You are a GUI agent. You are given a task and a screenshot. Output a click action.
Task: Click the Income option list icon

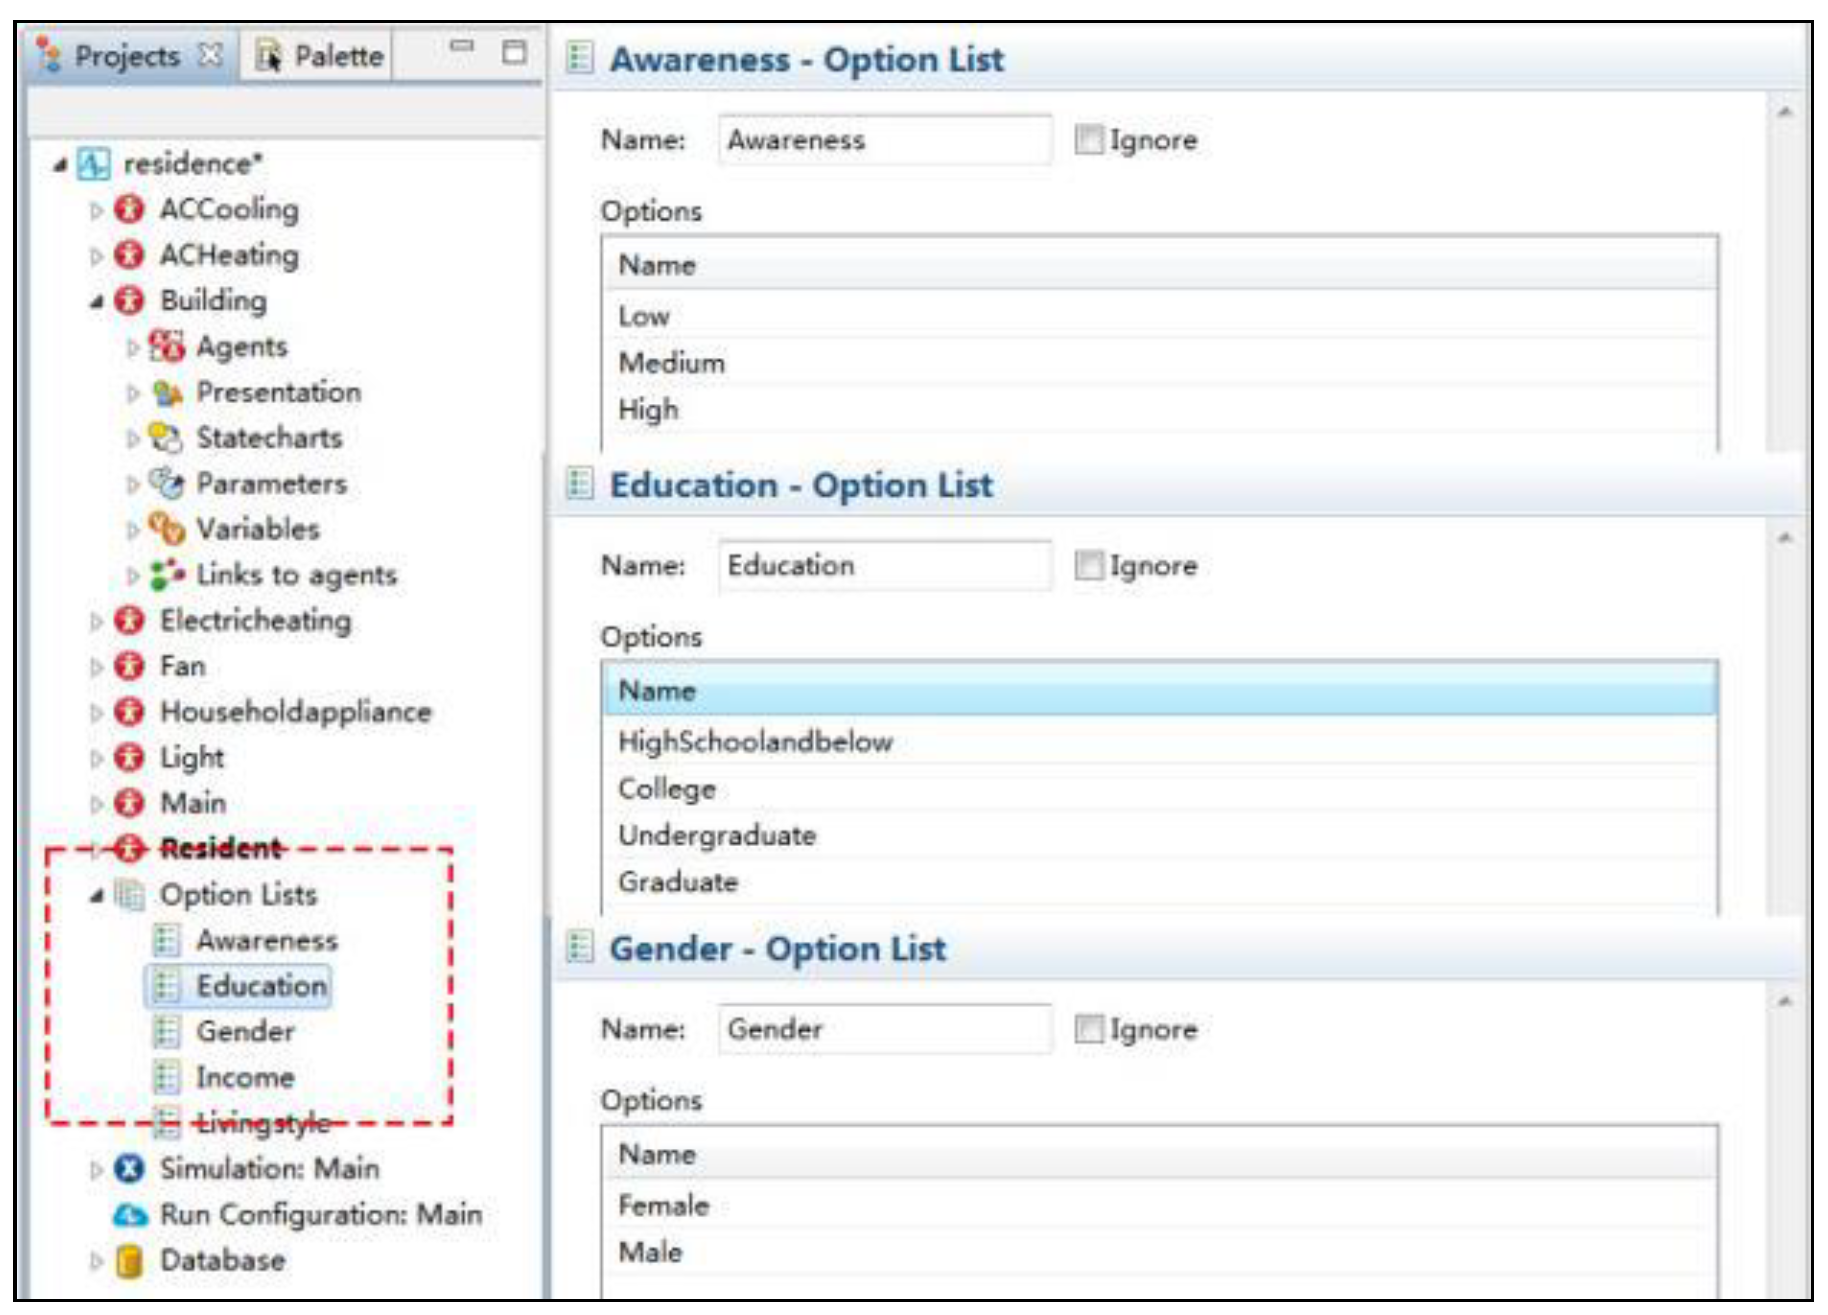pyautogui.click(x=166, y=1078)
